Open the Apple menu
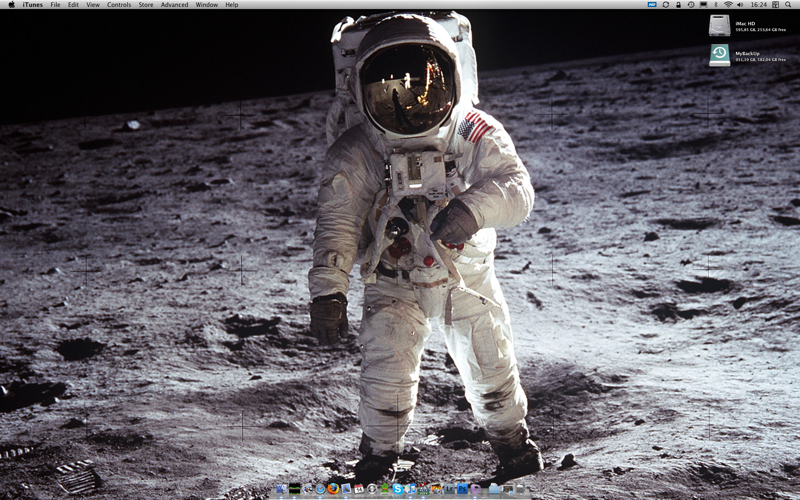Screen dimensions: 800x500 tap(12, 5)
